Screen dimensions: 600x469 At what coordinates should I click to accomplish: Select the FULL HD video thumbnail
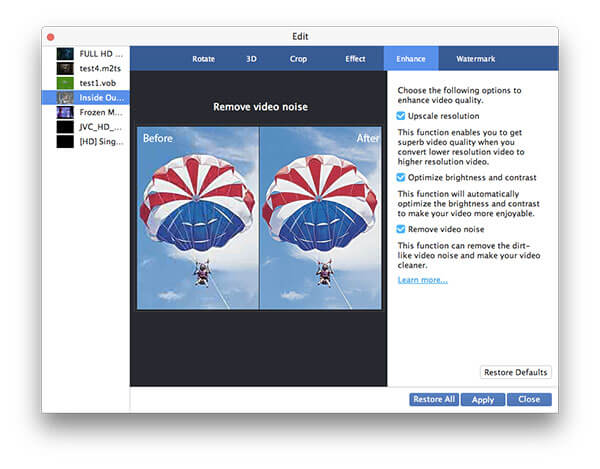coord(65,53)
